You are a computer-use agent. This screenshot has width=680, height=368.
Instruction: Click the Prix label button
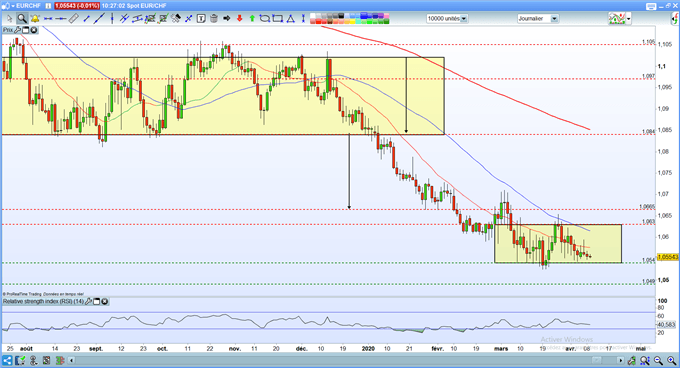pyautogui.click(x=8, y=30)
